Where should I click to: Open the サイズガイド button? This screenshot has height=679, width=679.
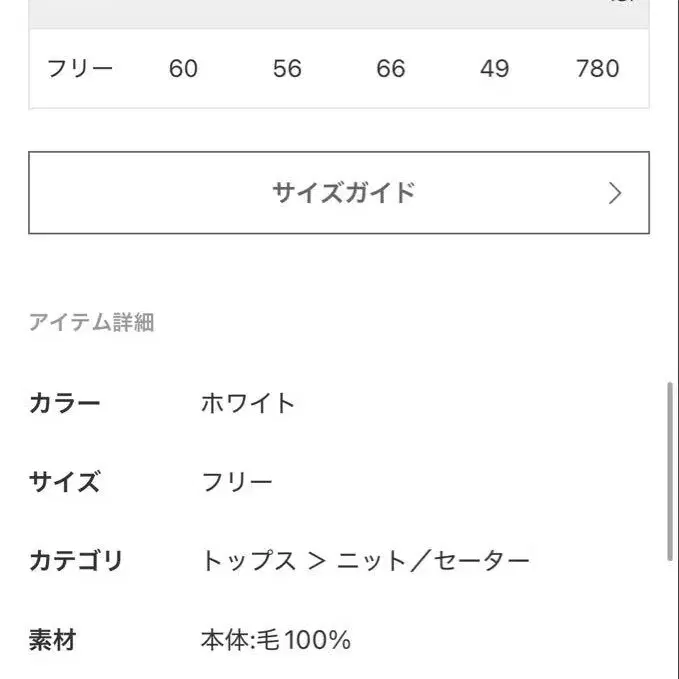[x=338, y=193]
